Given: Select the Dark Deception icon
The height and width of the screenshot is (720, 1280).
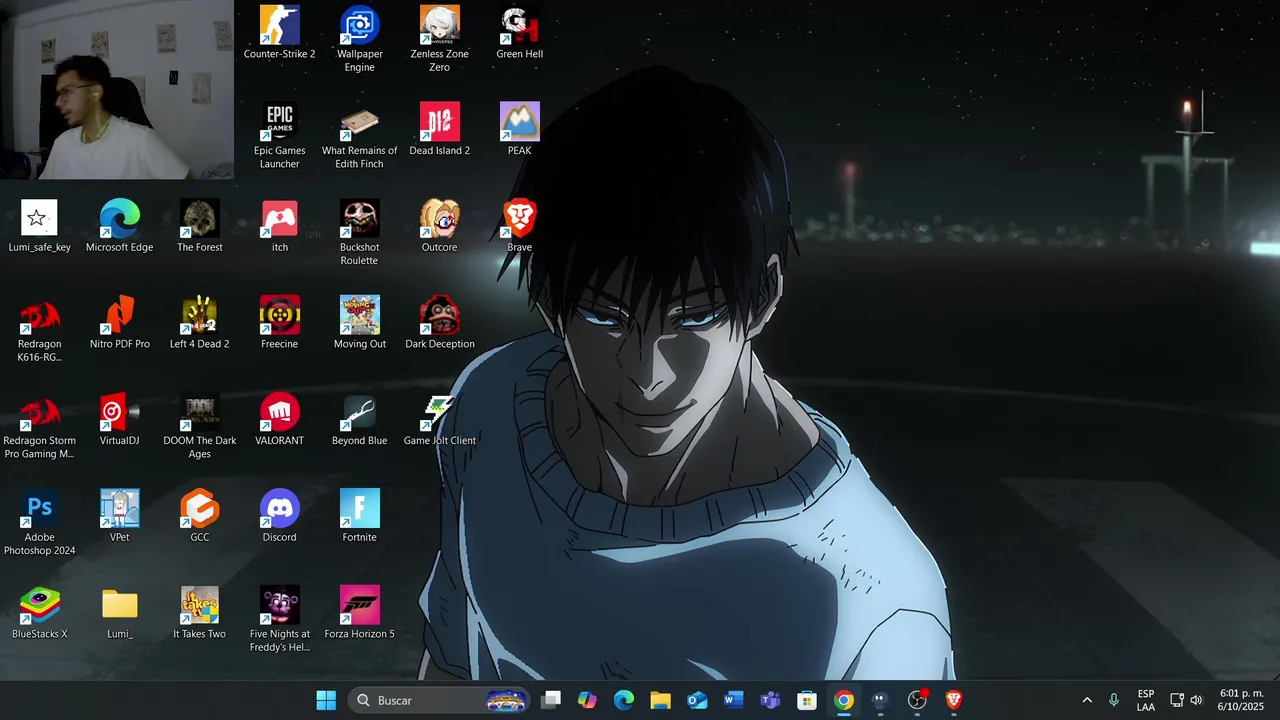Looking at the screenshot, I should tap(440, 323).
